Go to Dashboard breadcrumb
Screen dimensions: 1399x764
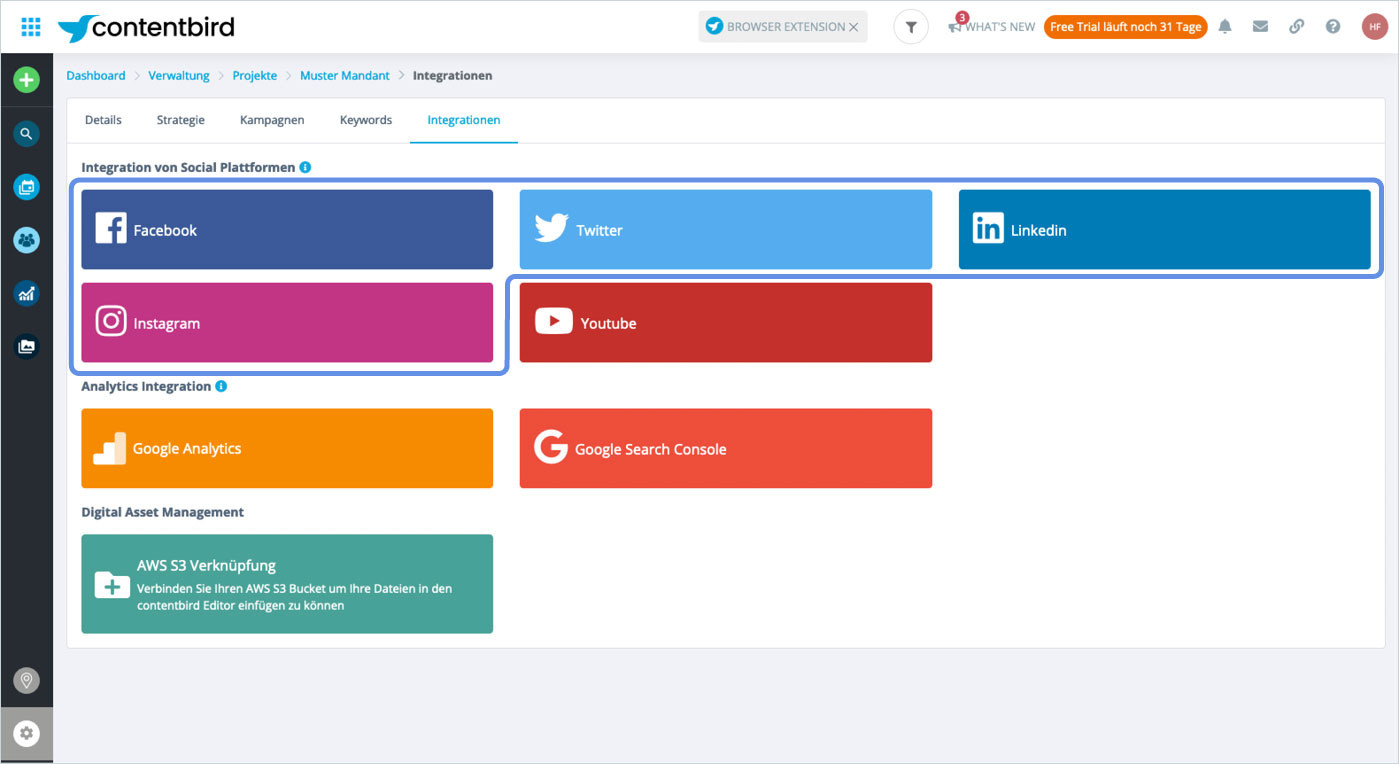(x=96, y=75)
